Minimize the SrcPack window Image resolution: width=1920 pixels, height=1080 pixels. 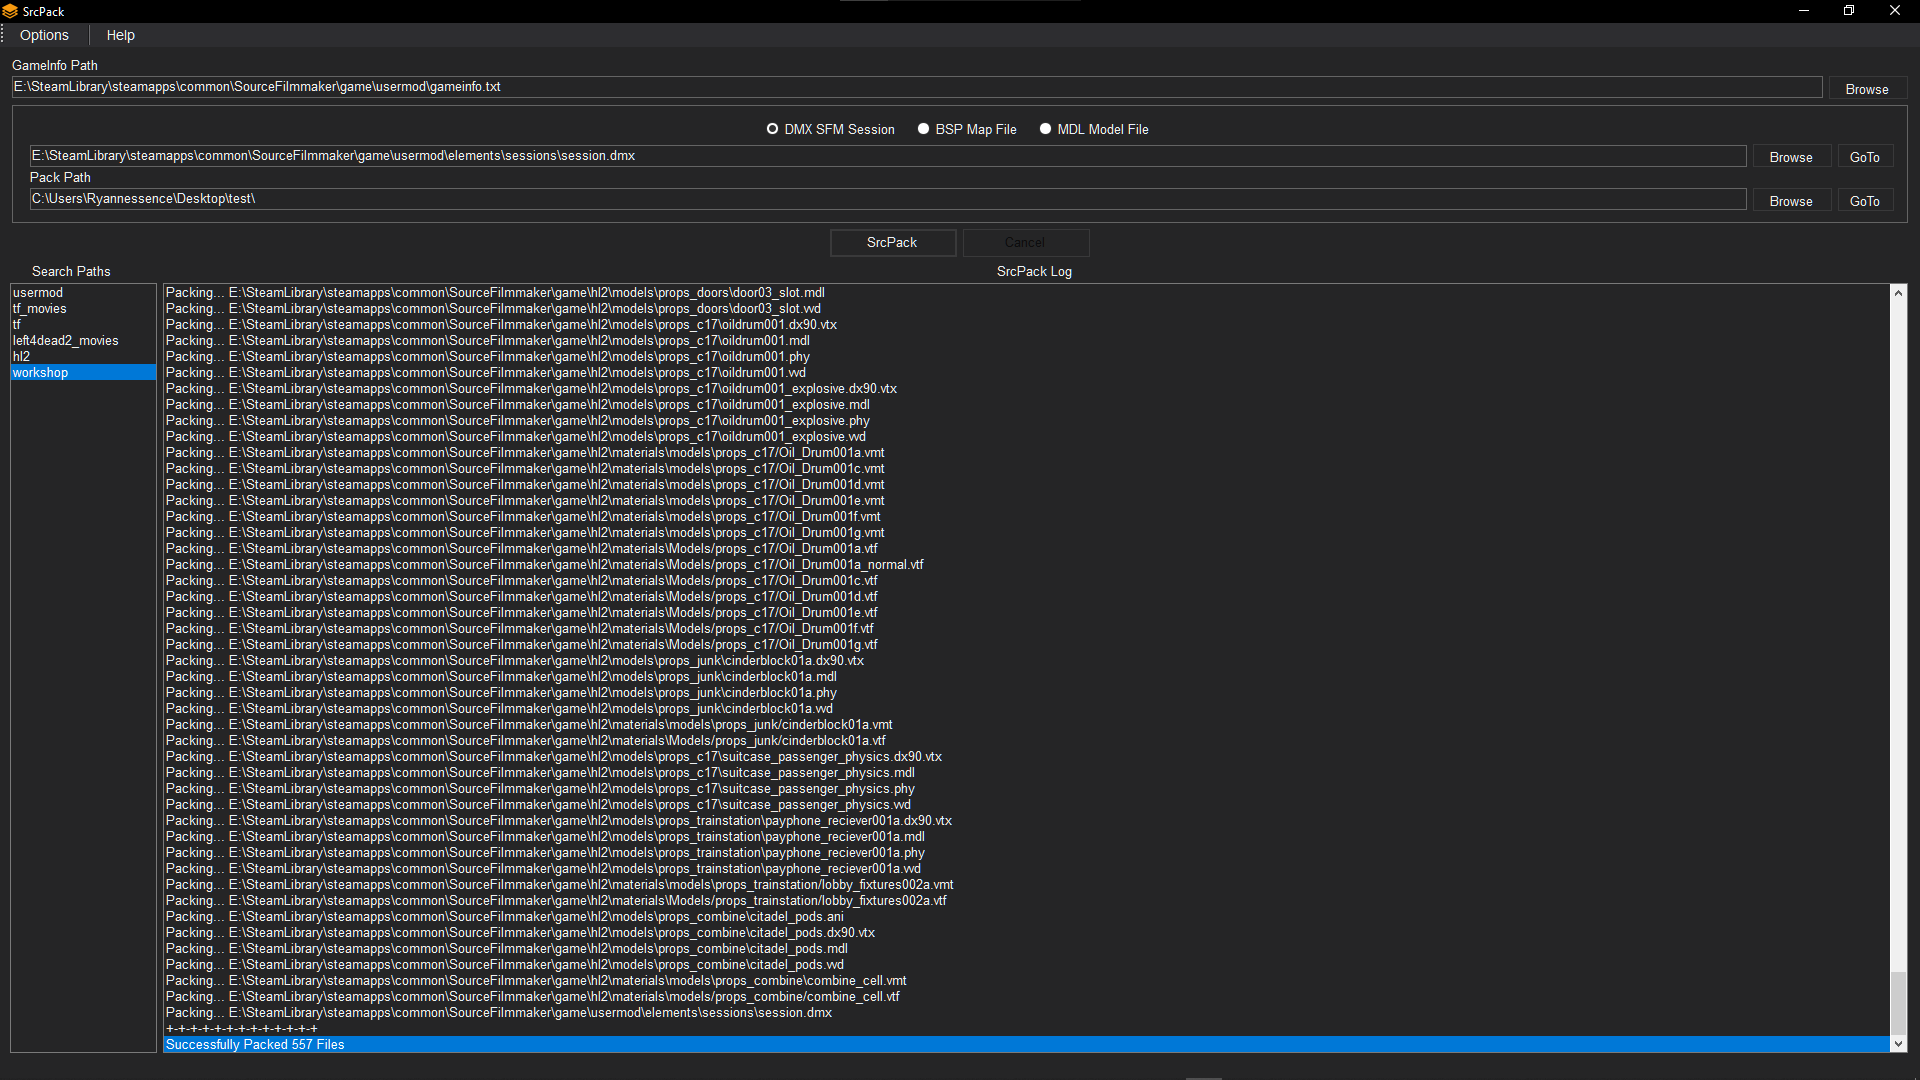tap(1804, 11)
